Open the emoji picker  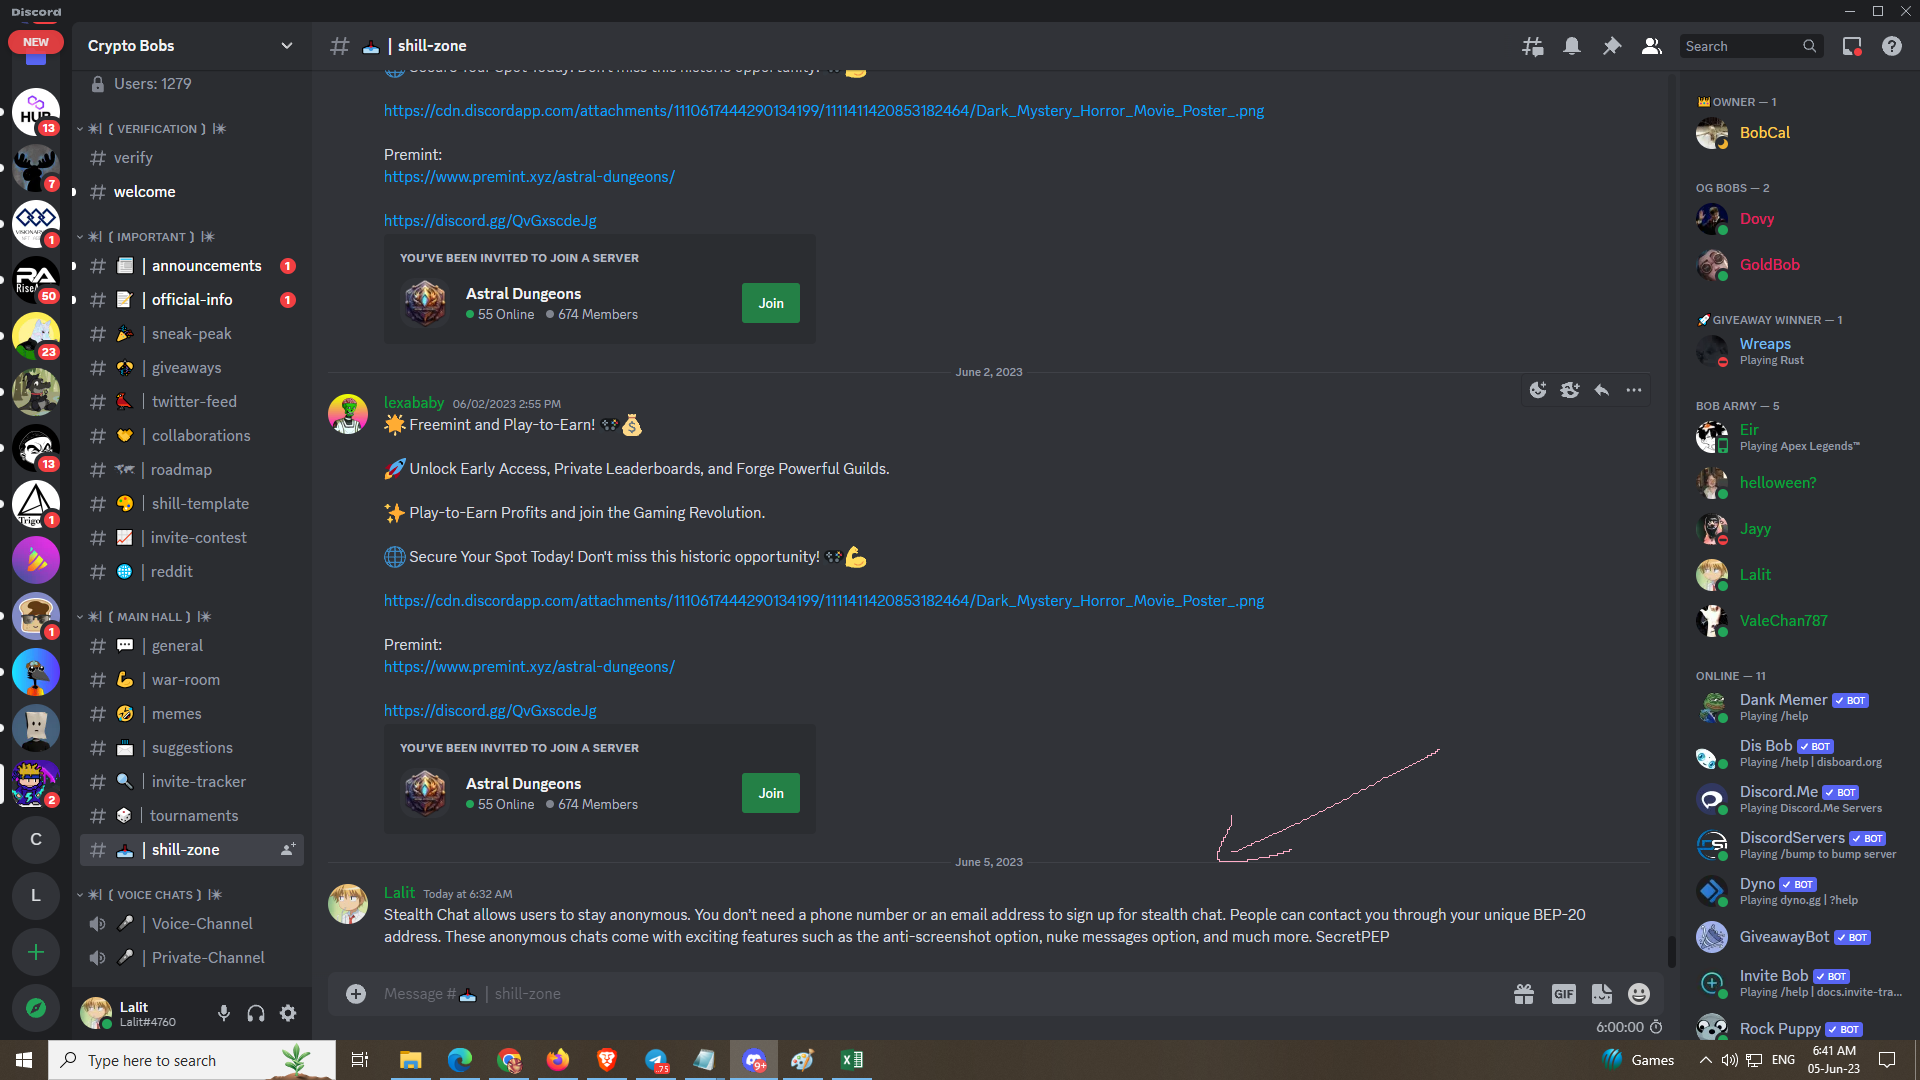pos(1639,993)
